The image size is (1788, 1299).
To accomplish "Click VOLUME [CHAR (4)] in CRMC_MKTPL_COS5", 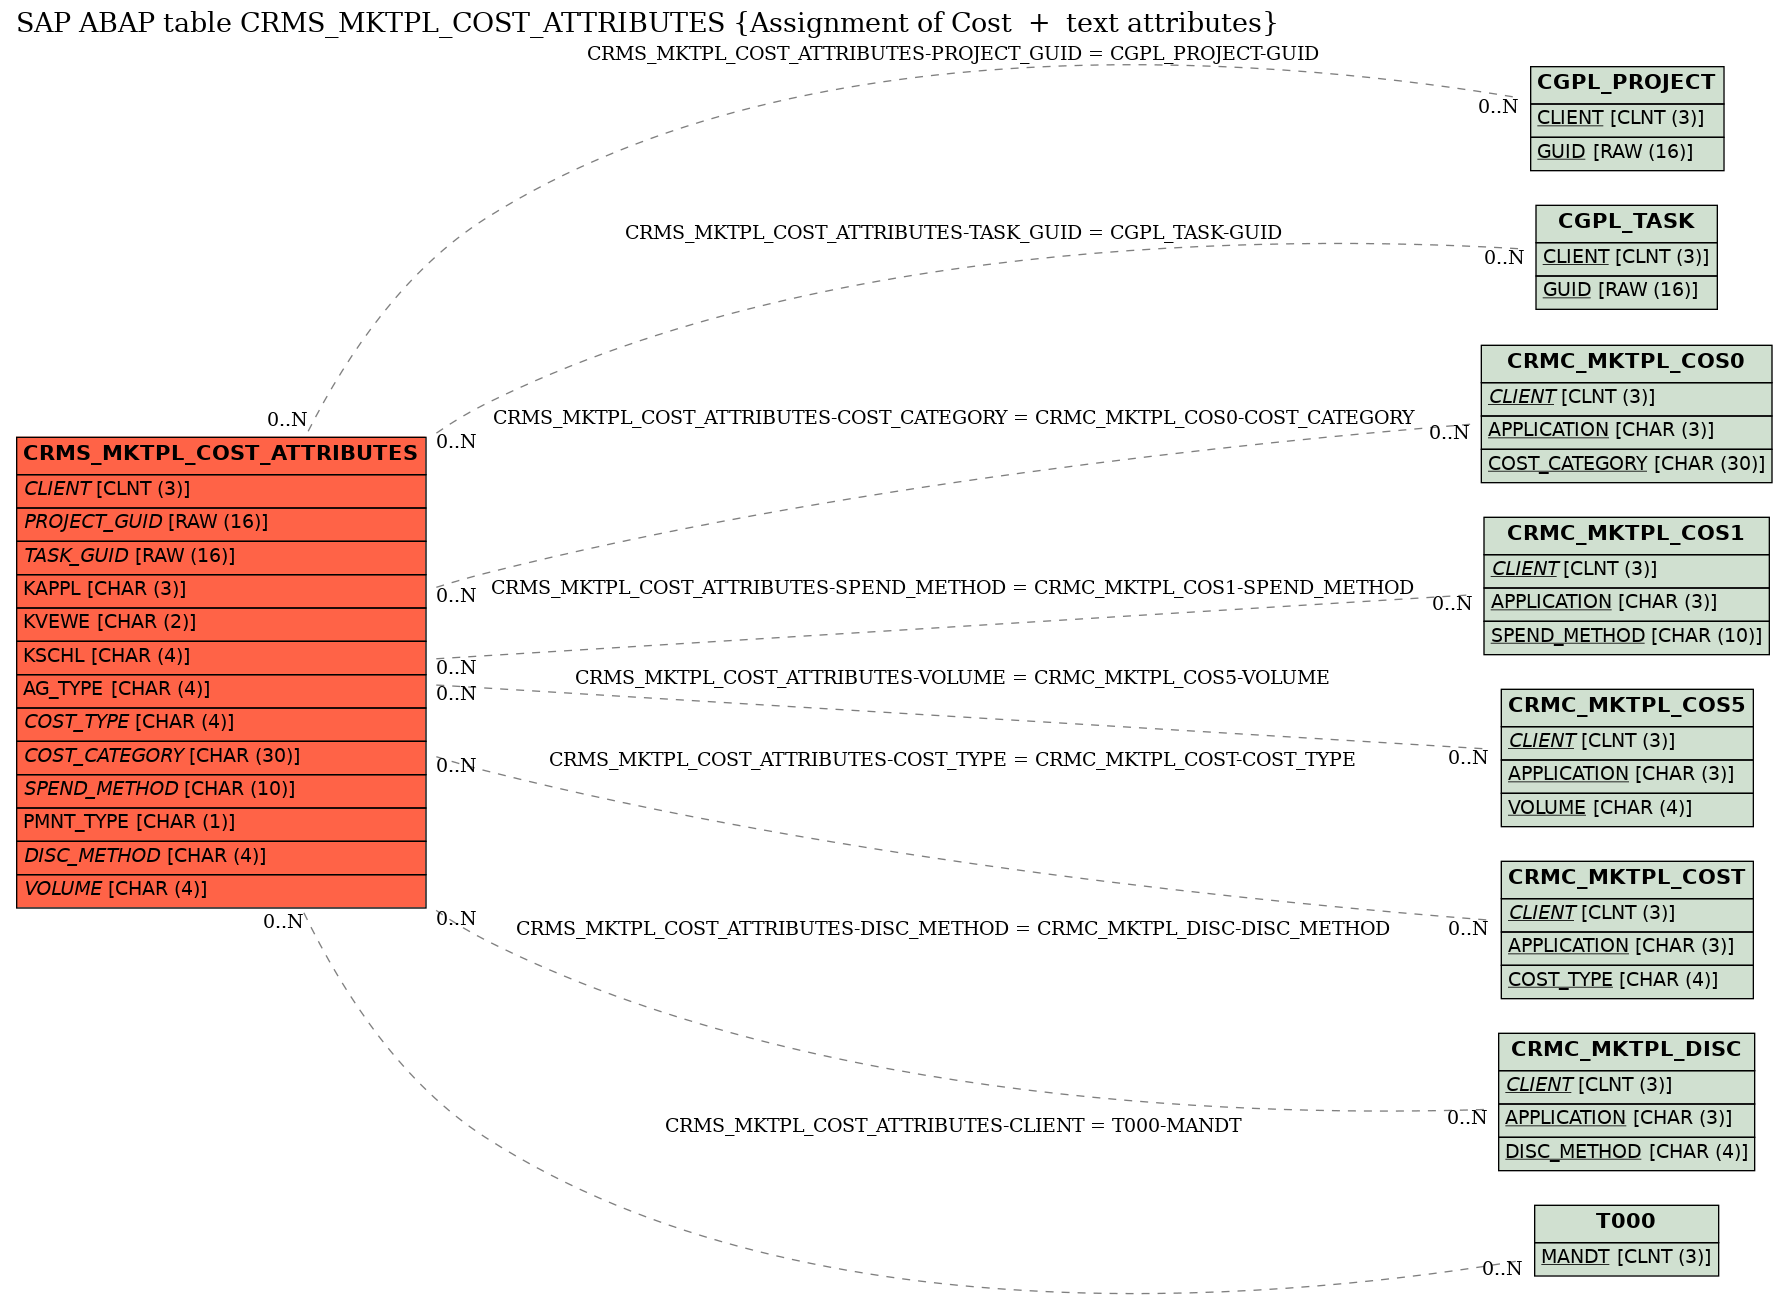I will click(x=1627, y=809).
